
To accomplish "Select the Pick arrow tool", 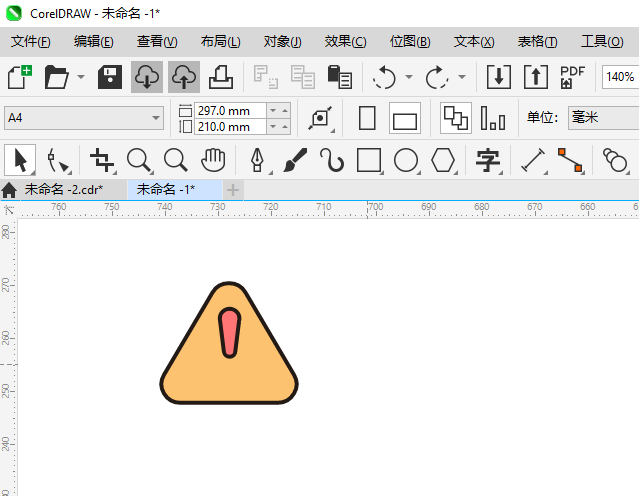I will (20, 160).
